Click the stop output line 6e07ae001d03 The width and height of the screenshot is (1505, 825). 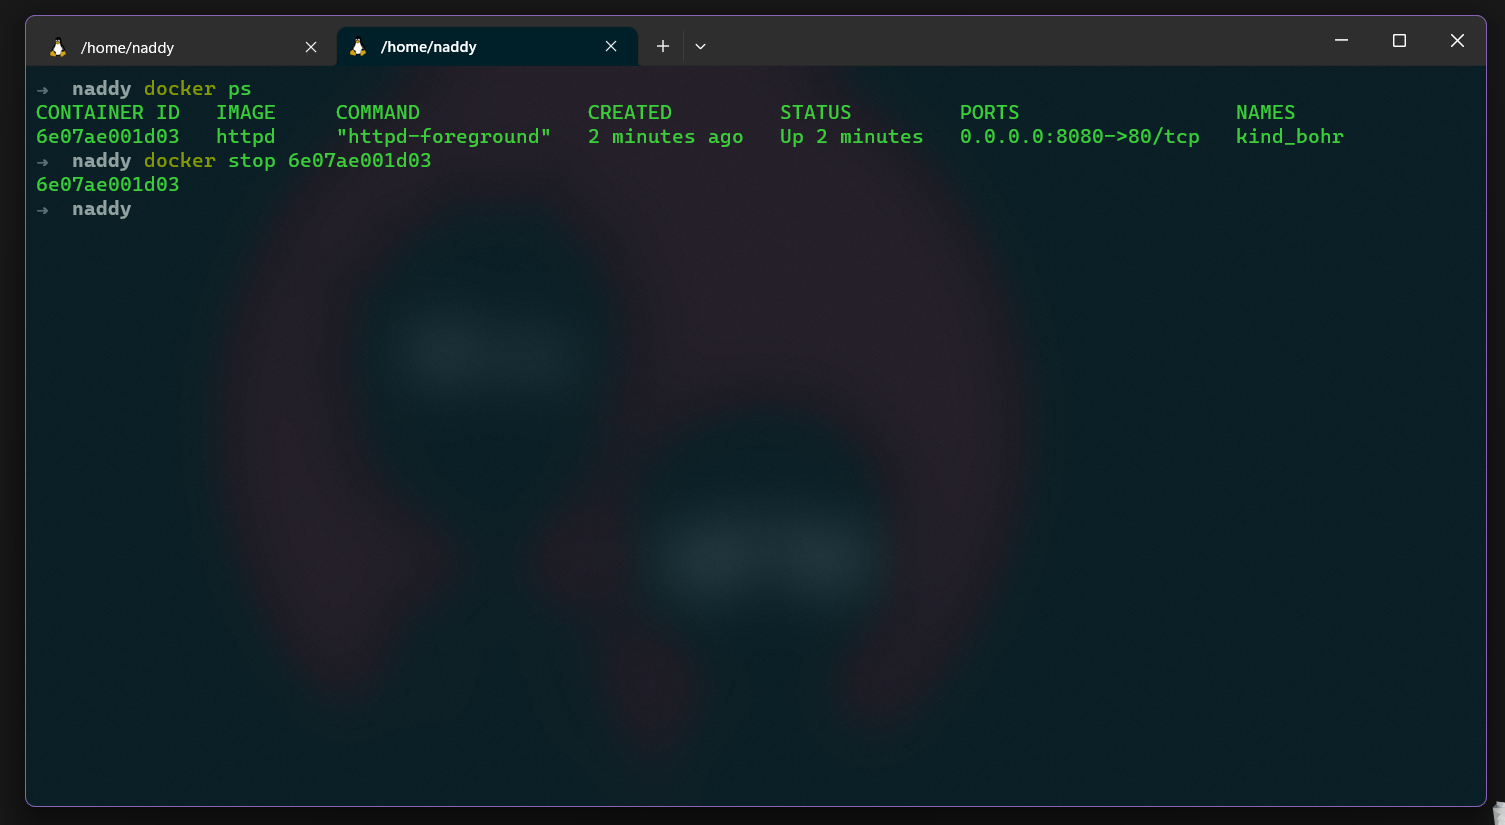tap(108, 185)
